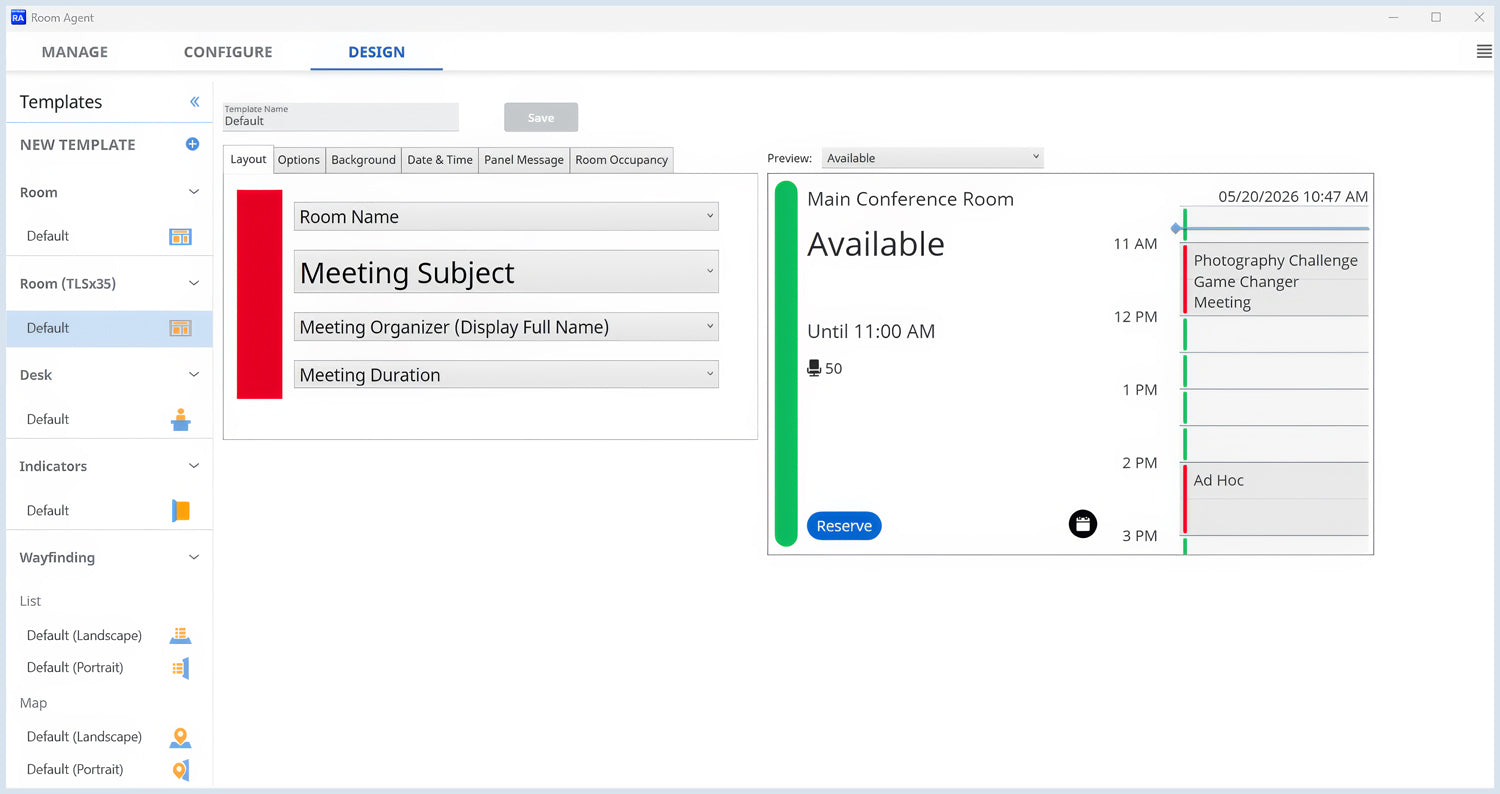
Task: Click the current time marker on the timeline
Action: point(1177,229)
